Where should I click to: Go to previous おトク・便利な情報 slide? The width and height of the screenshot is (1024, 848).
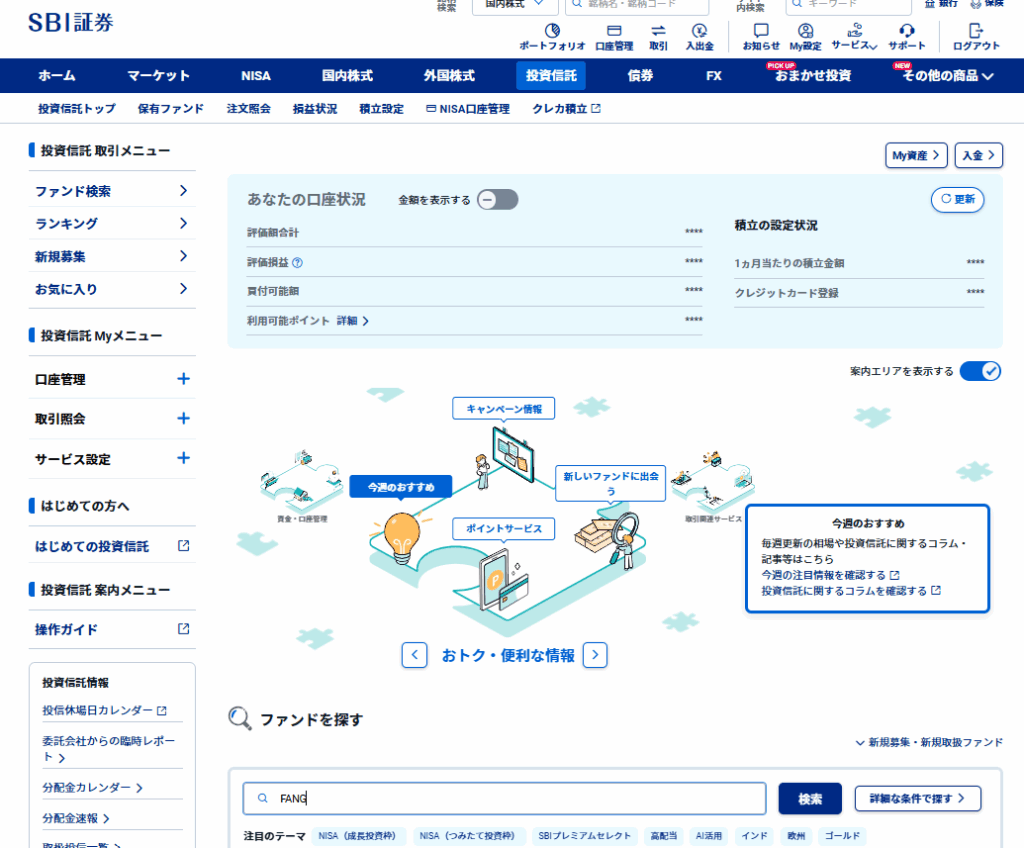[x=415, y=655]
